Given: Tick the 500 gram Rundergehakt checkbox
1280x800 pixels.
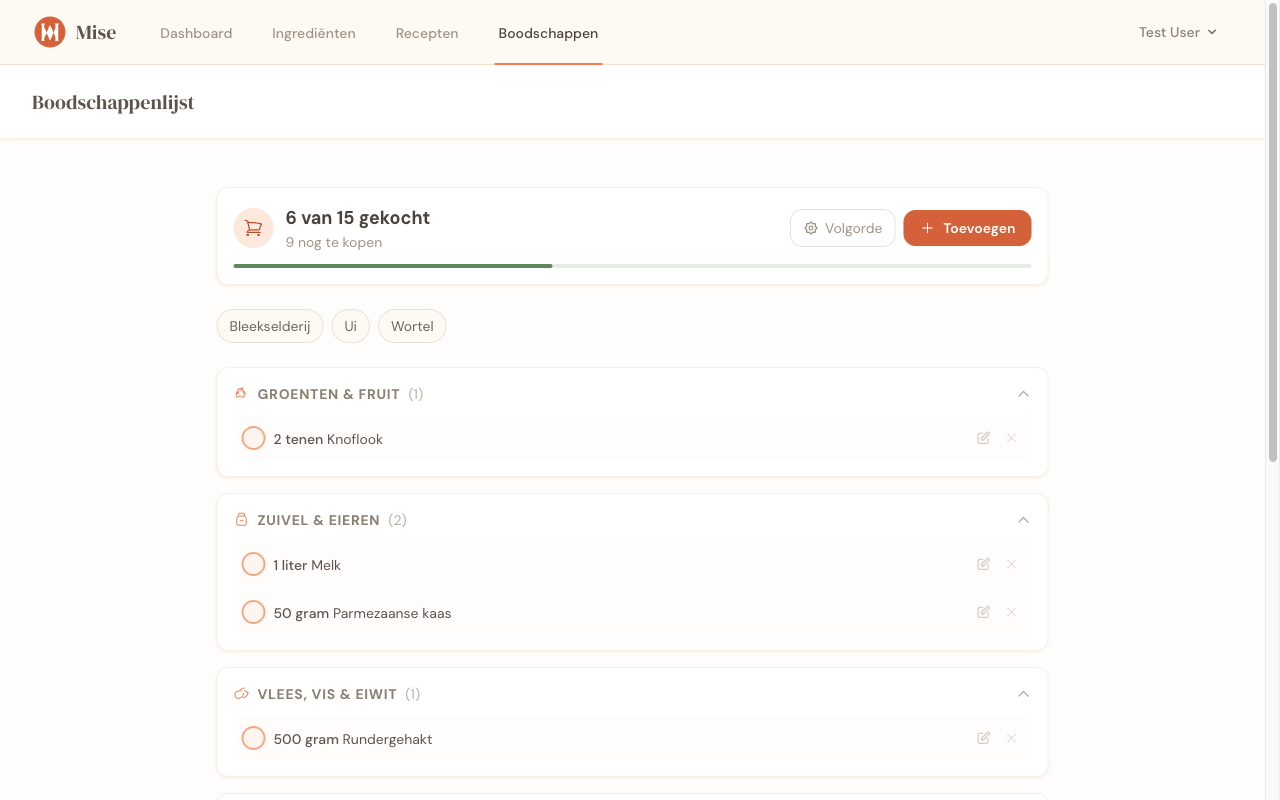Looking at the screenshot, I should (x=254, y=738).
